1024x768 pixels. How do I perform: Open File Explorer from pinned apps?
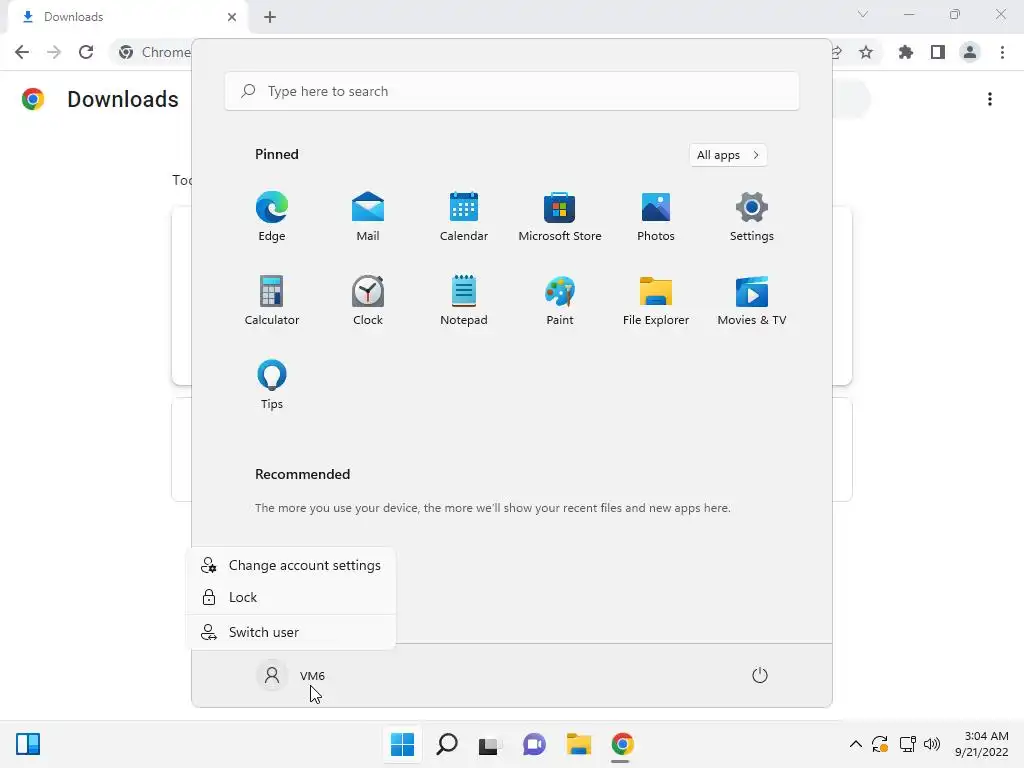pyautogui.click(x=656, y=300)
